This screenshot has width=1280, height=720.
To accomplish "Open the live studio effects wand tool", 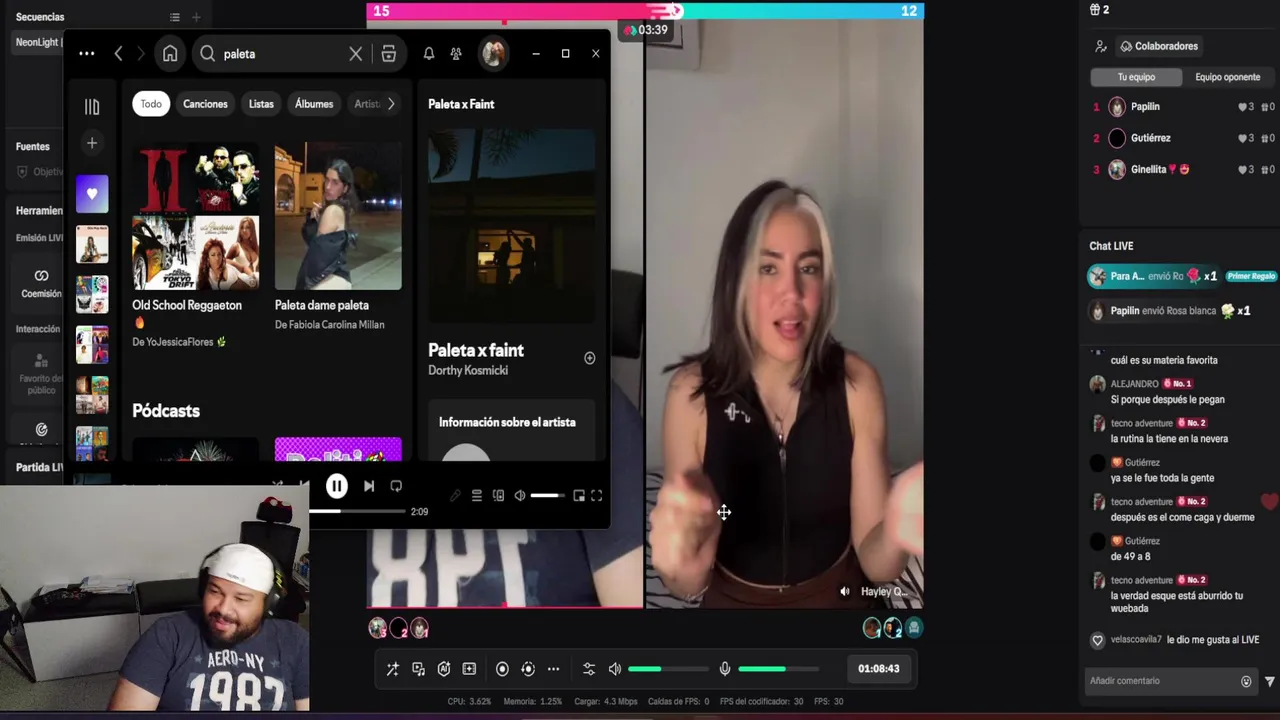I will click(392, 669).
